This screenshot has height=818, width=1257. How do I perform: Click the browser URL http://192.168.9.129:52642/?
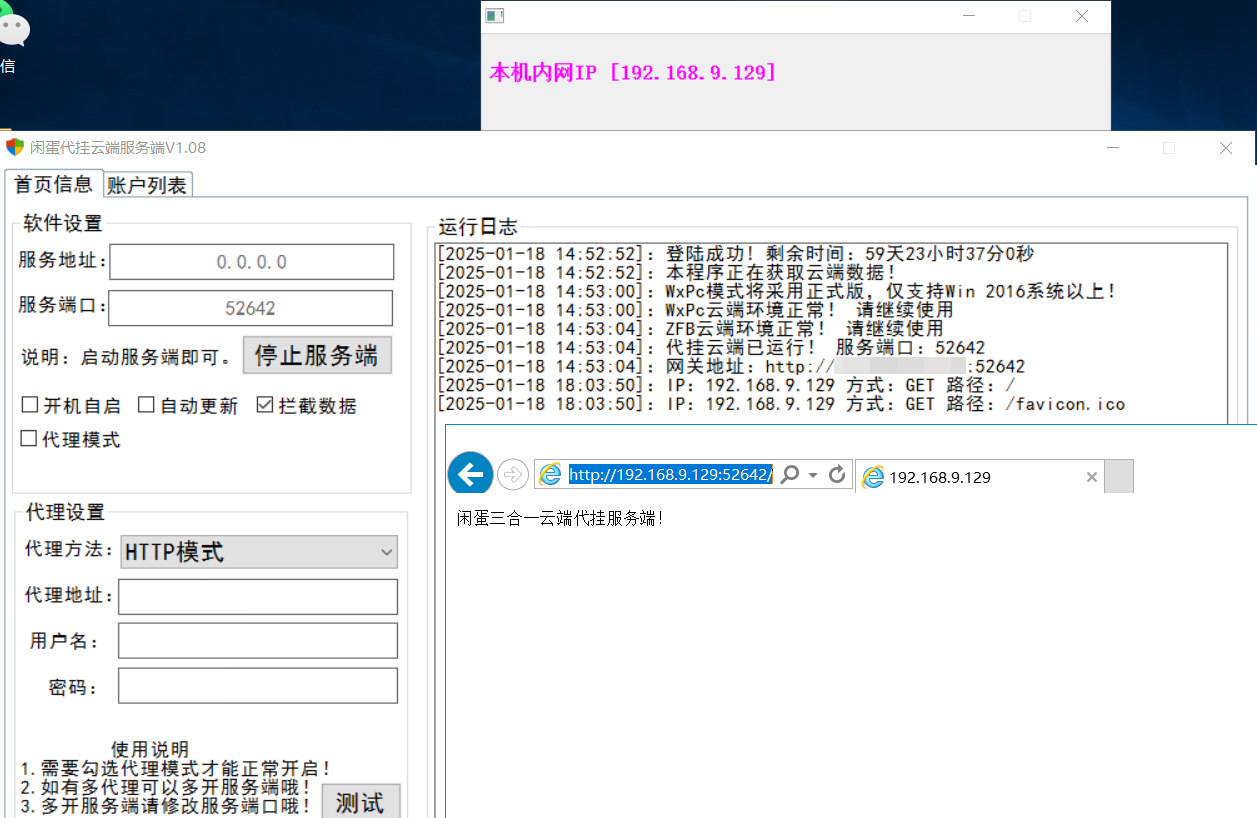pos(671,475)
